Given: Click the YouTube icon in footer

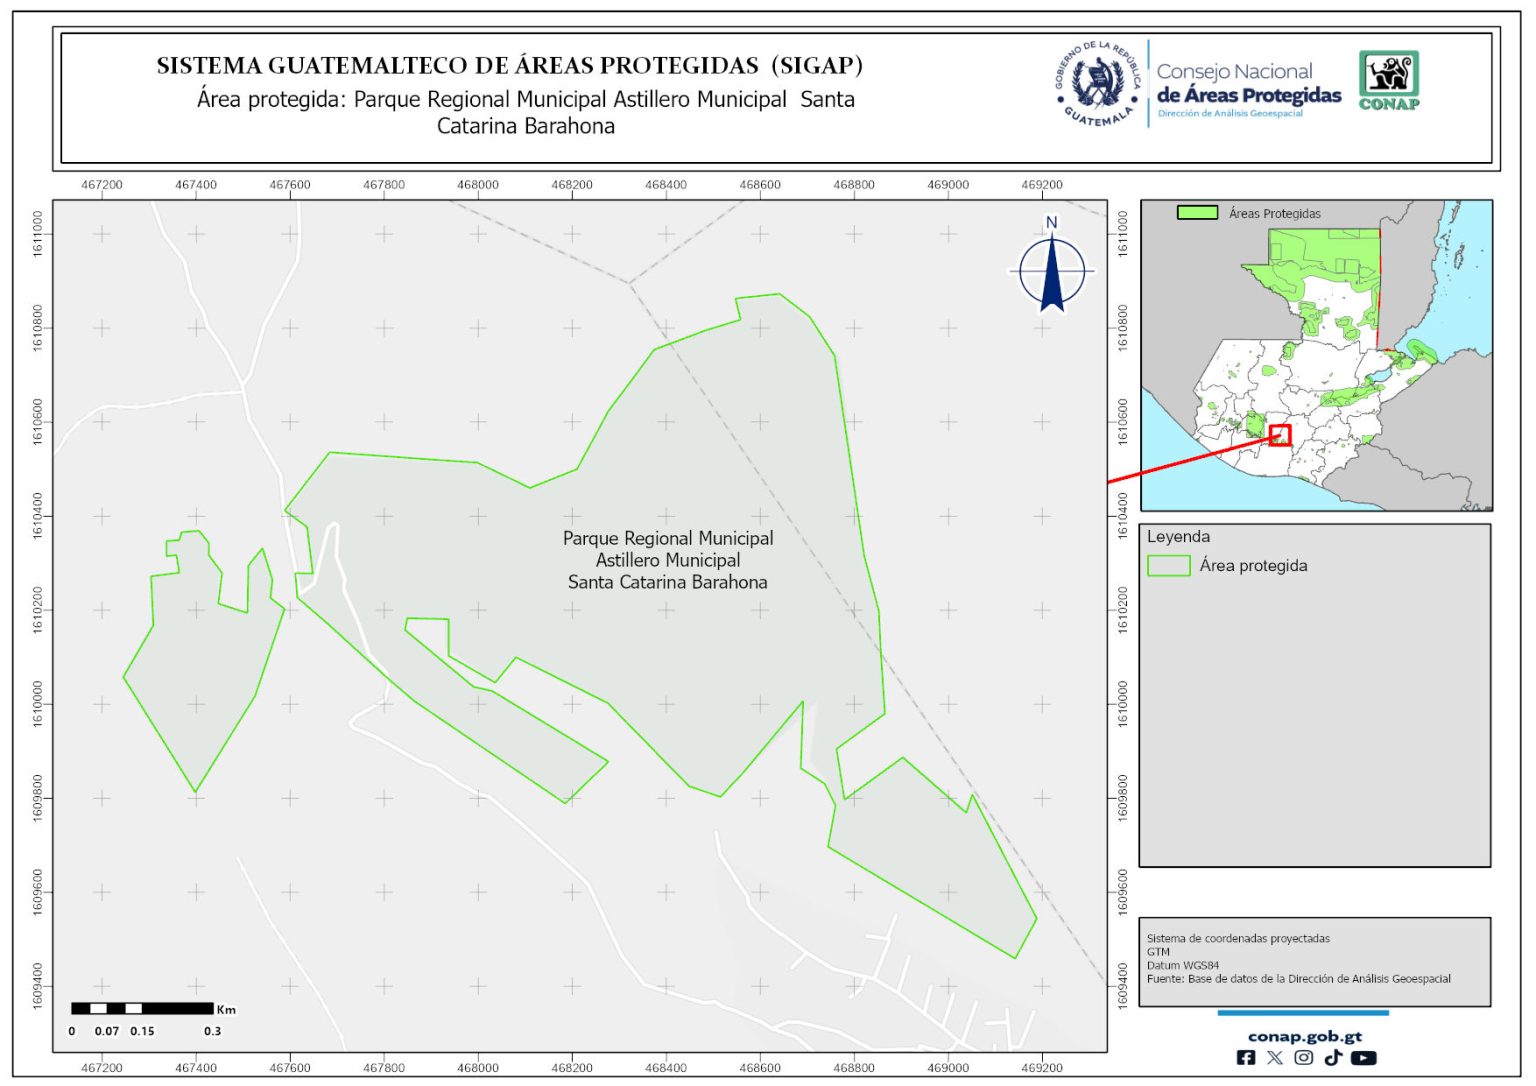Looking at the screenshot, I should [x=1364, y=1058].
